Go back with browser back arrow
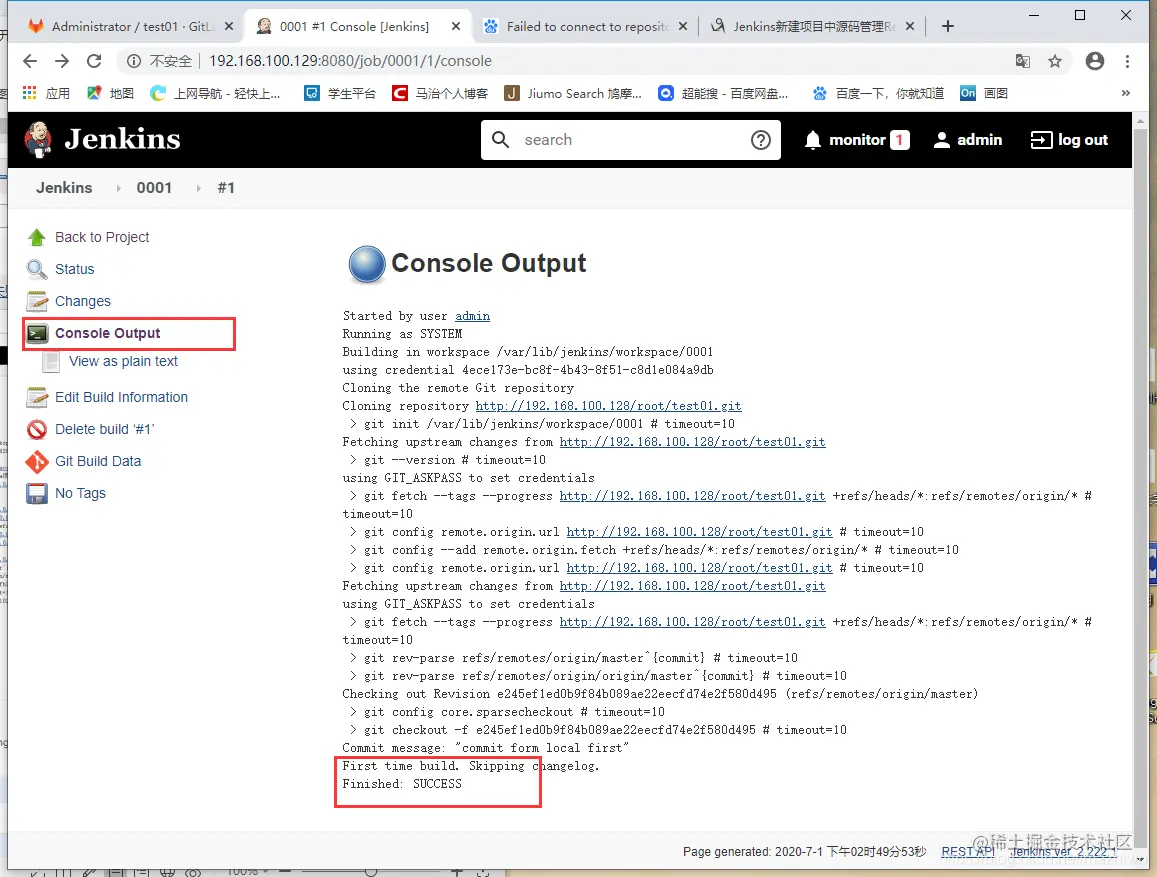The width and height of the screenshot is (1157, 877). [30, 61]
